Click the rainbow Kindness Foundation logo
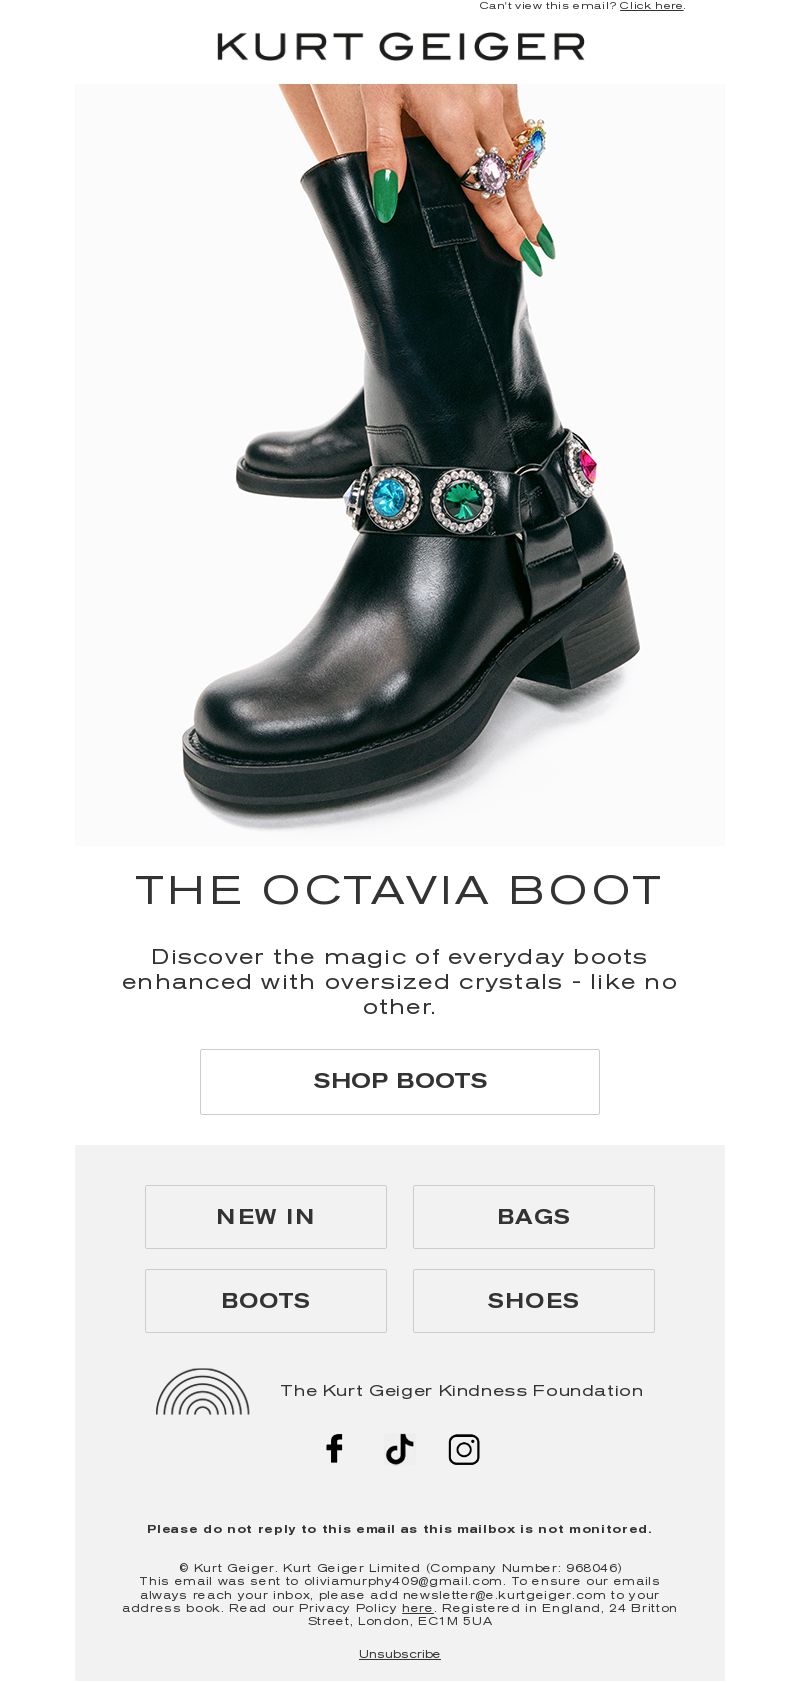 pyautogui.click(x=202, y=1391)
